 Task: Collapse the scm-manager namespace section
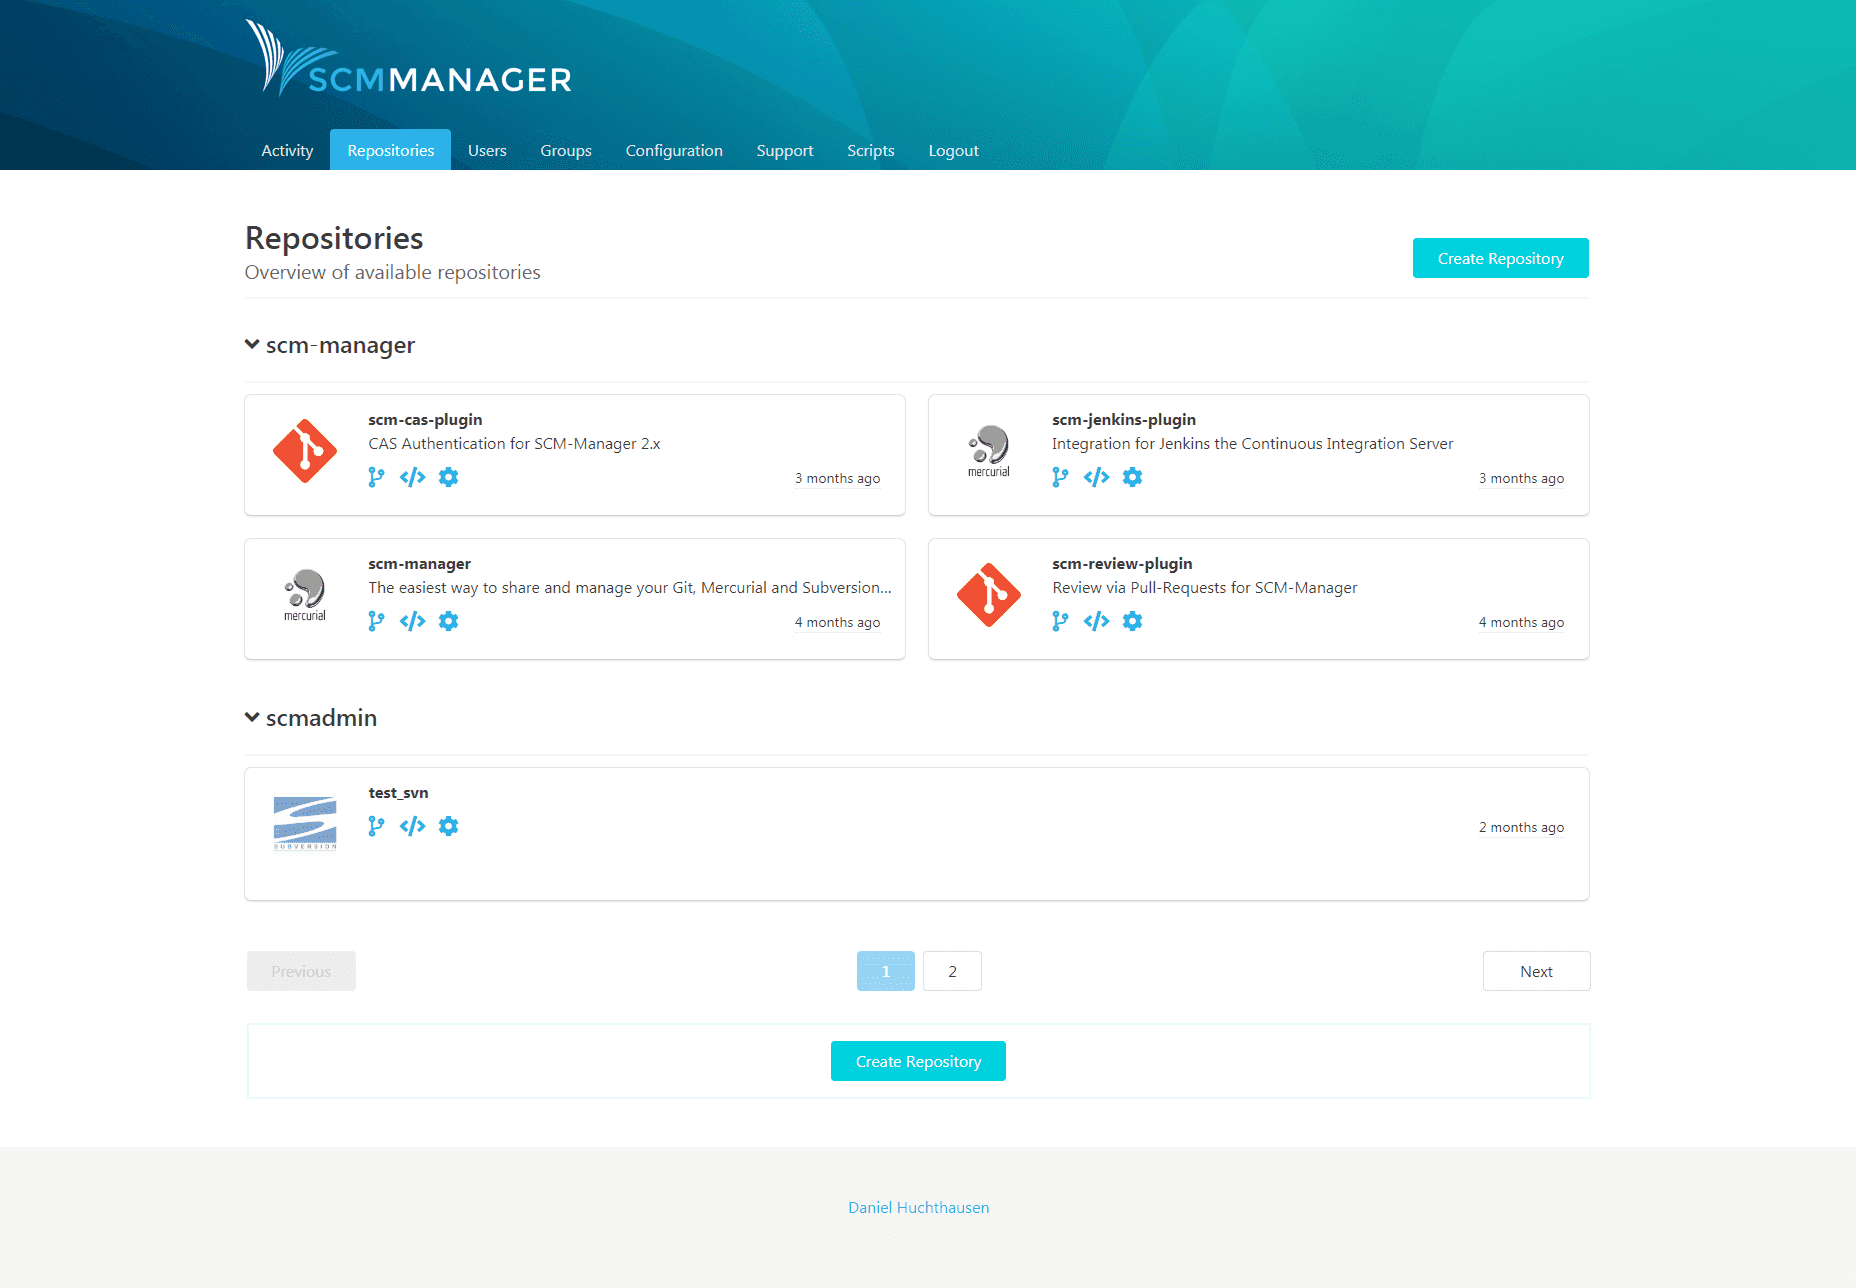(251, 344)
